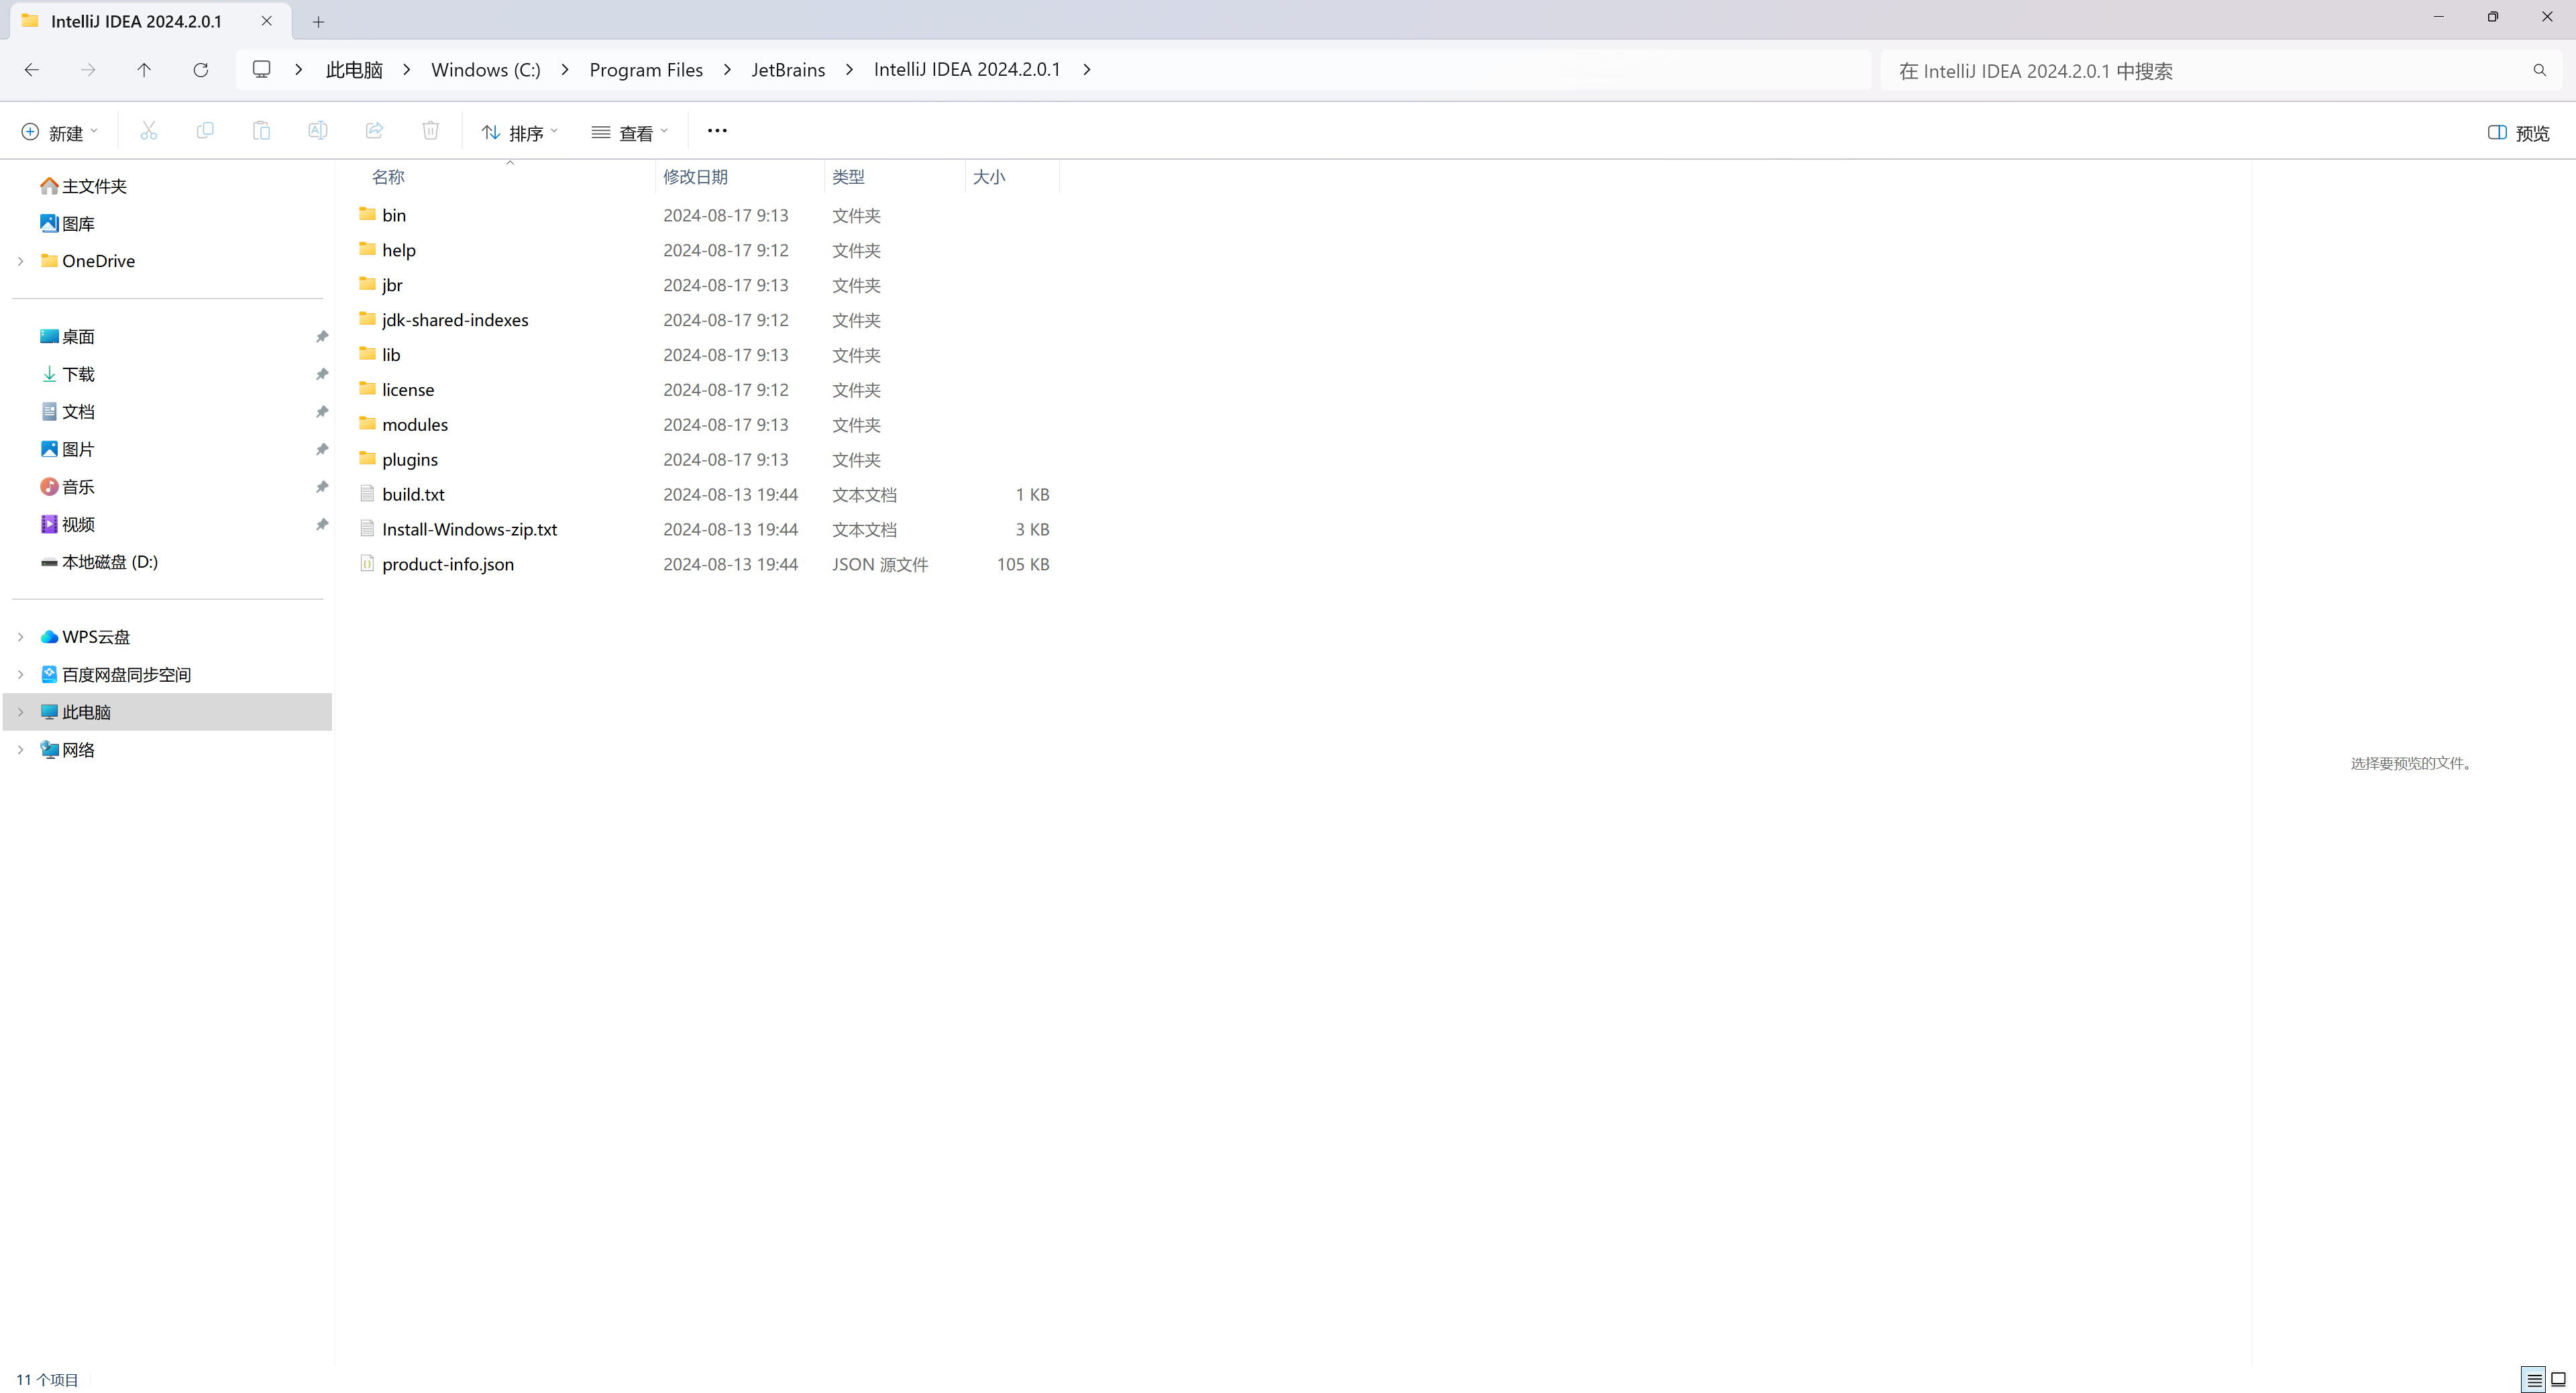The image size is (2576, 1393).
Task: Go up one folder level
Action: (x=144, y=70)
